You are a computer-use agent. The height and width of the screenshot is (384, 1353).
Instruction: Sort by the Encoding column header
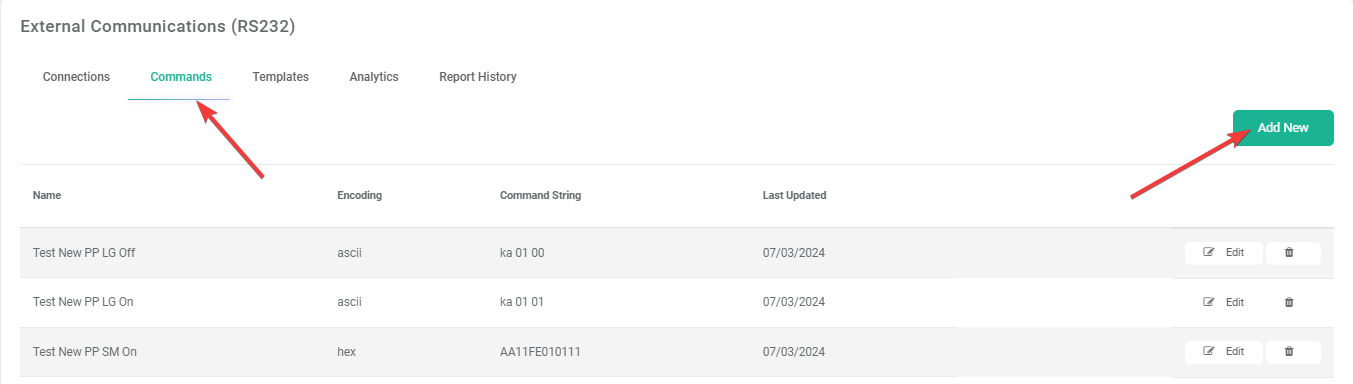pos(360,196)
